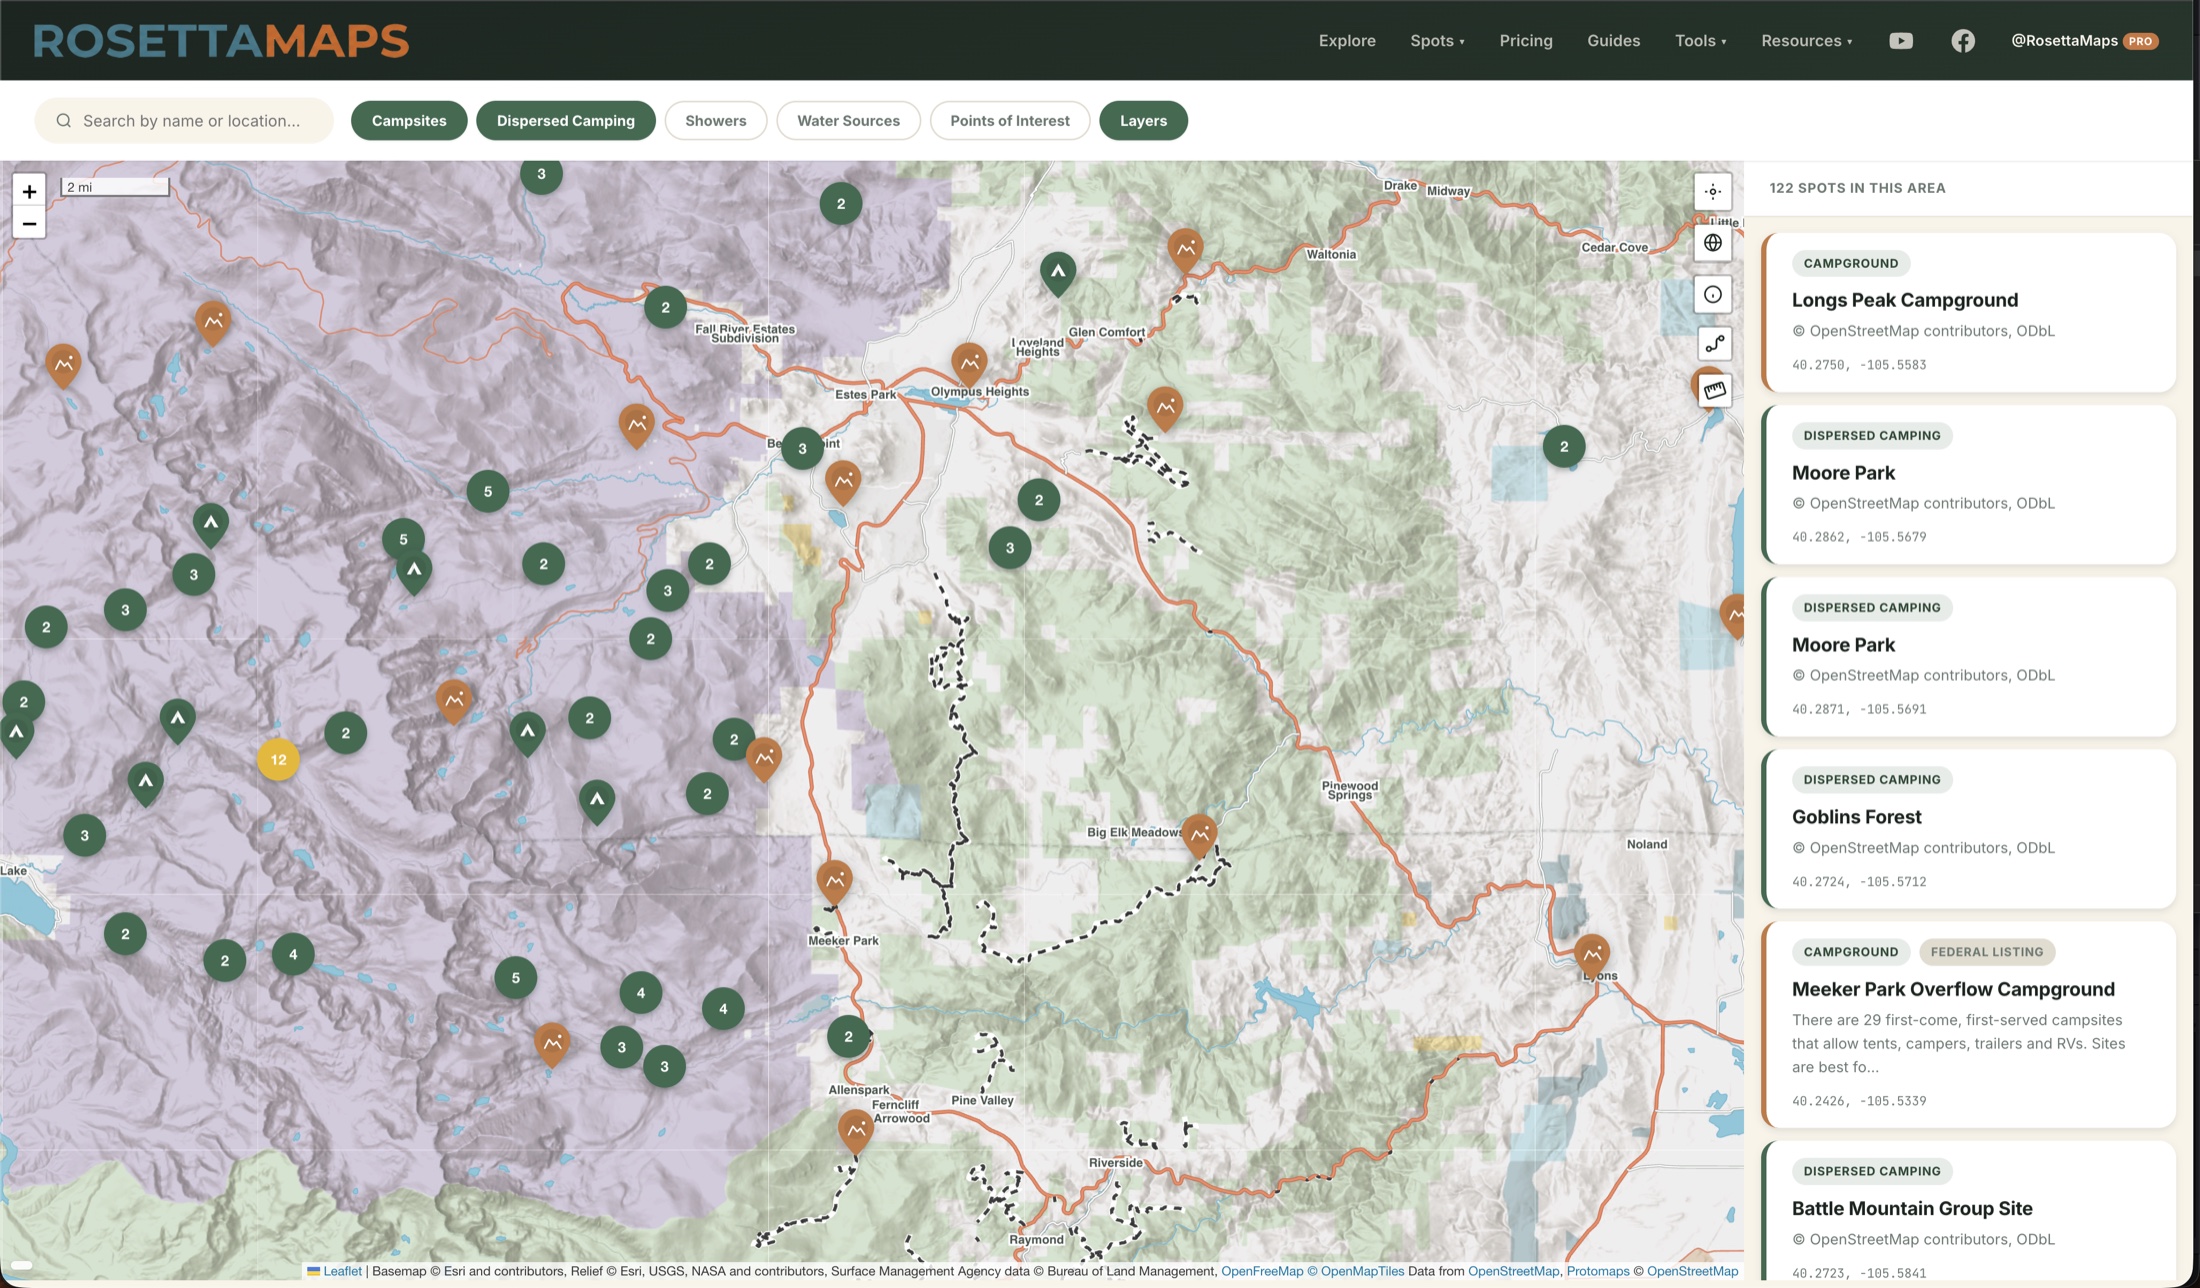Expand the Spots dropdown menu
Image resolution: width=2200 pixels, height=1288 pixels.
click(1437, 41)
